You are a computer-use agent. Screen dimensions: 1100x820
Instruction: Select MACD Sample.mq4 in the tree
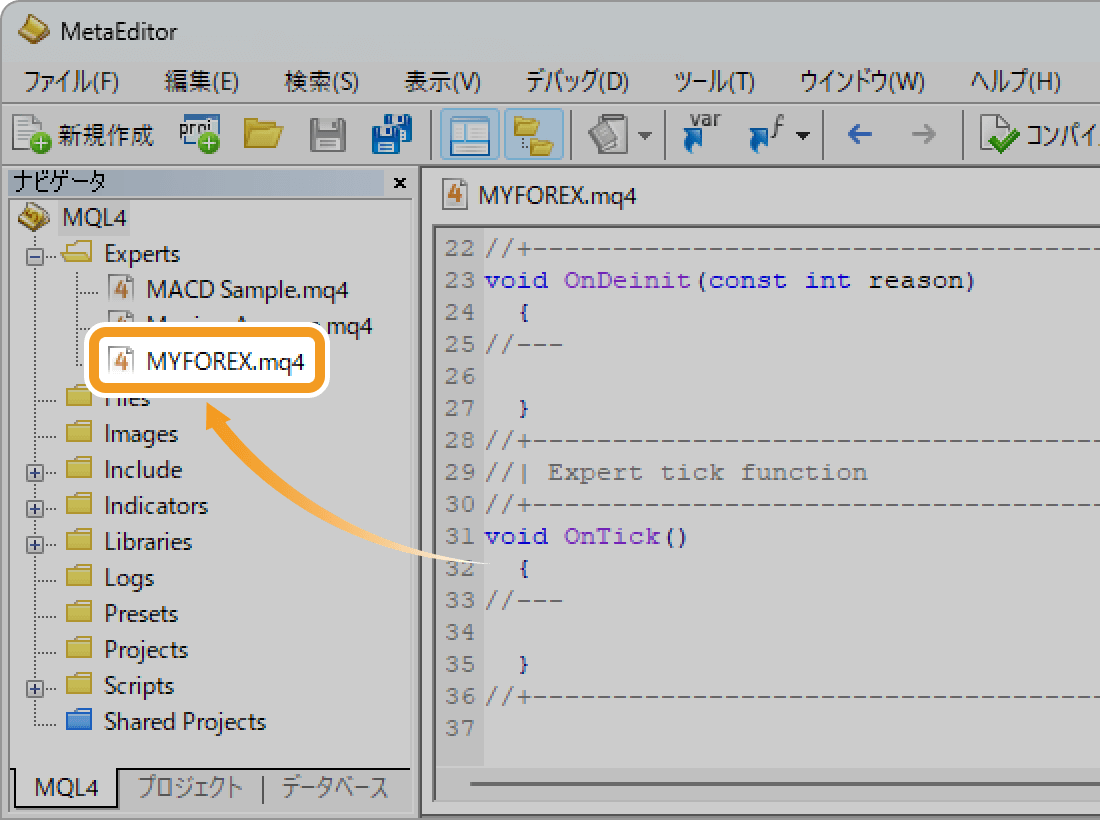tap(247, 290)
